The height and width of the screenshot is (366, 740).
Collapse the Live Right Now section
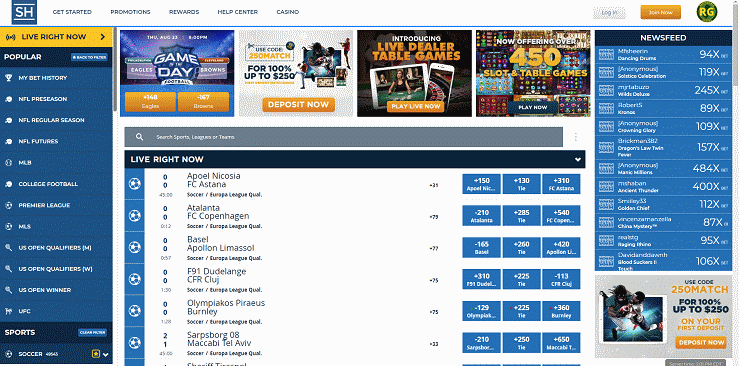[x=578, y=159]
